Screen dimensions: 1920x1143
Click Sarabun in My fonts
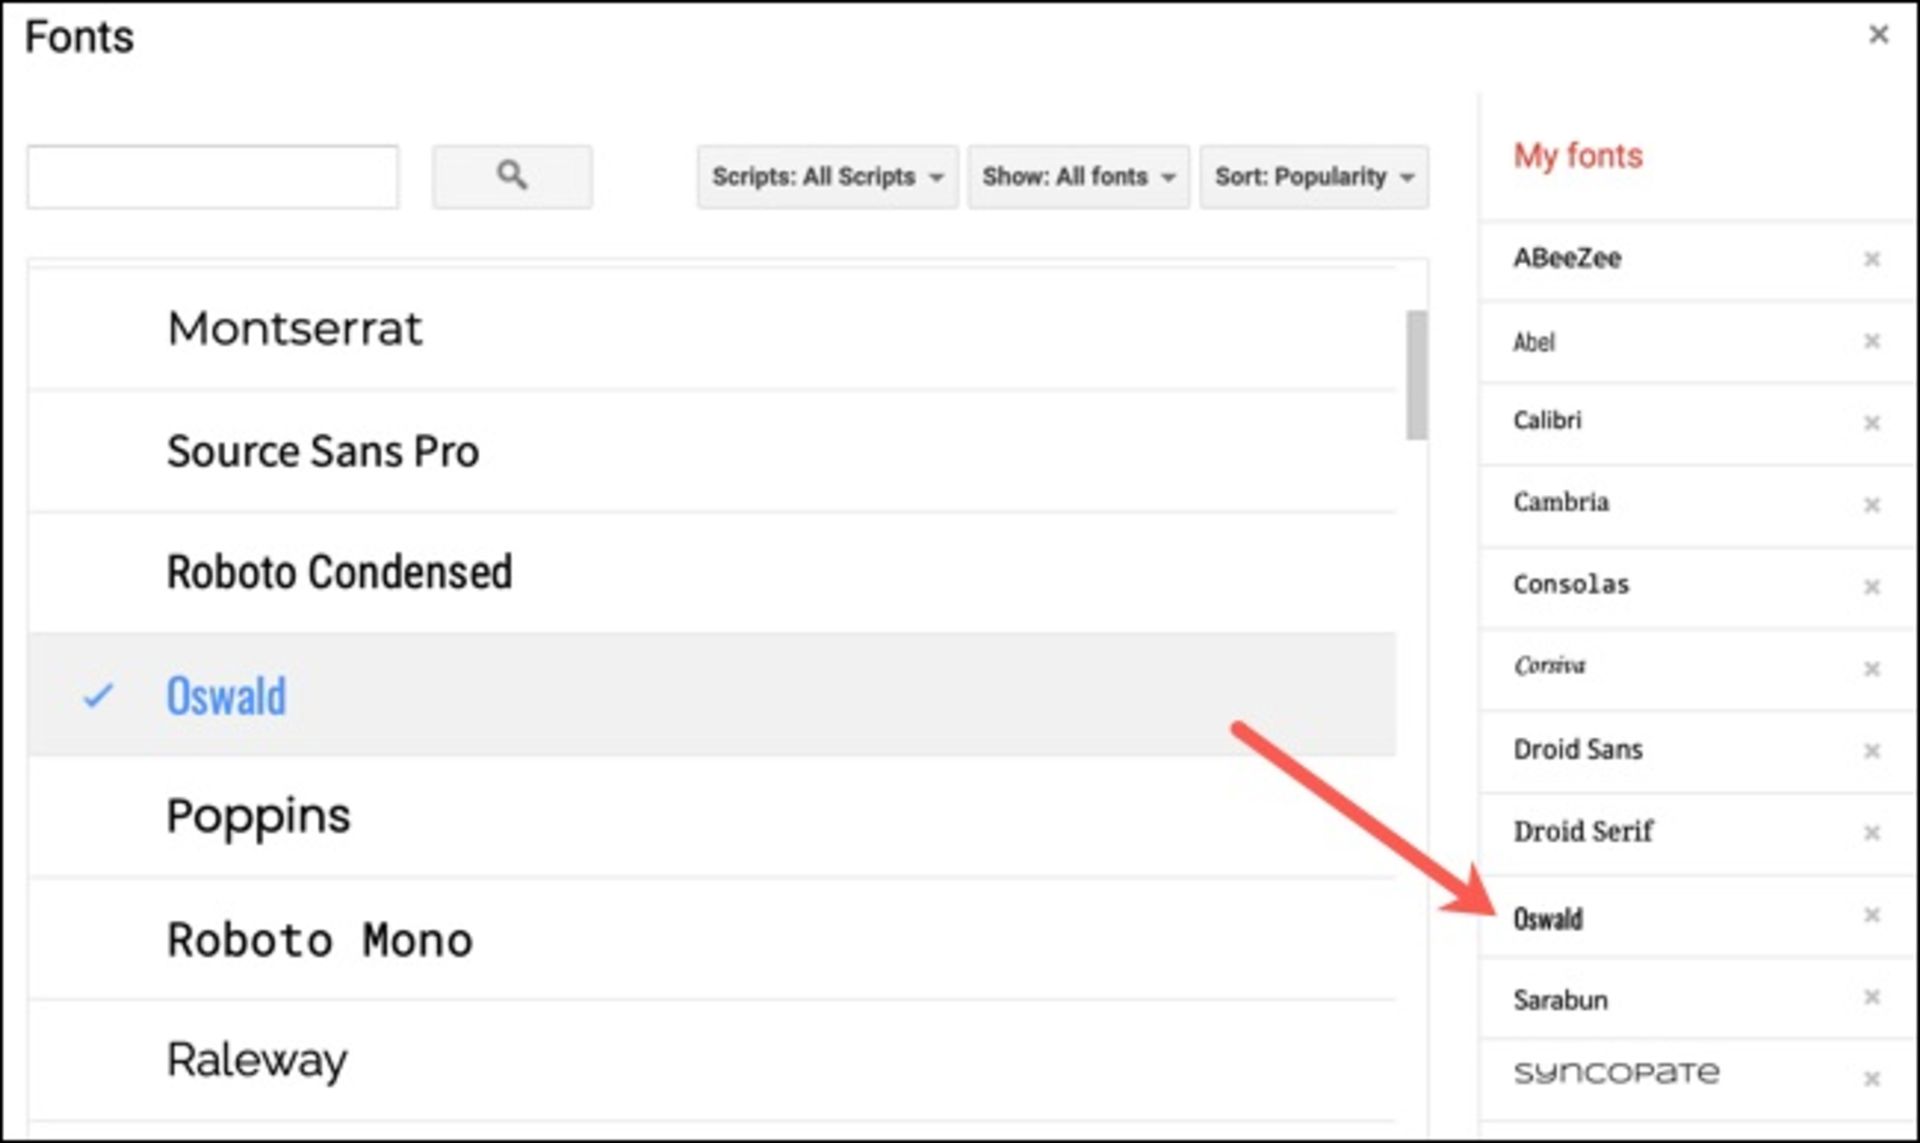pyautogui.click(x=1560, y=1000)
